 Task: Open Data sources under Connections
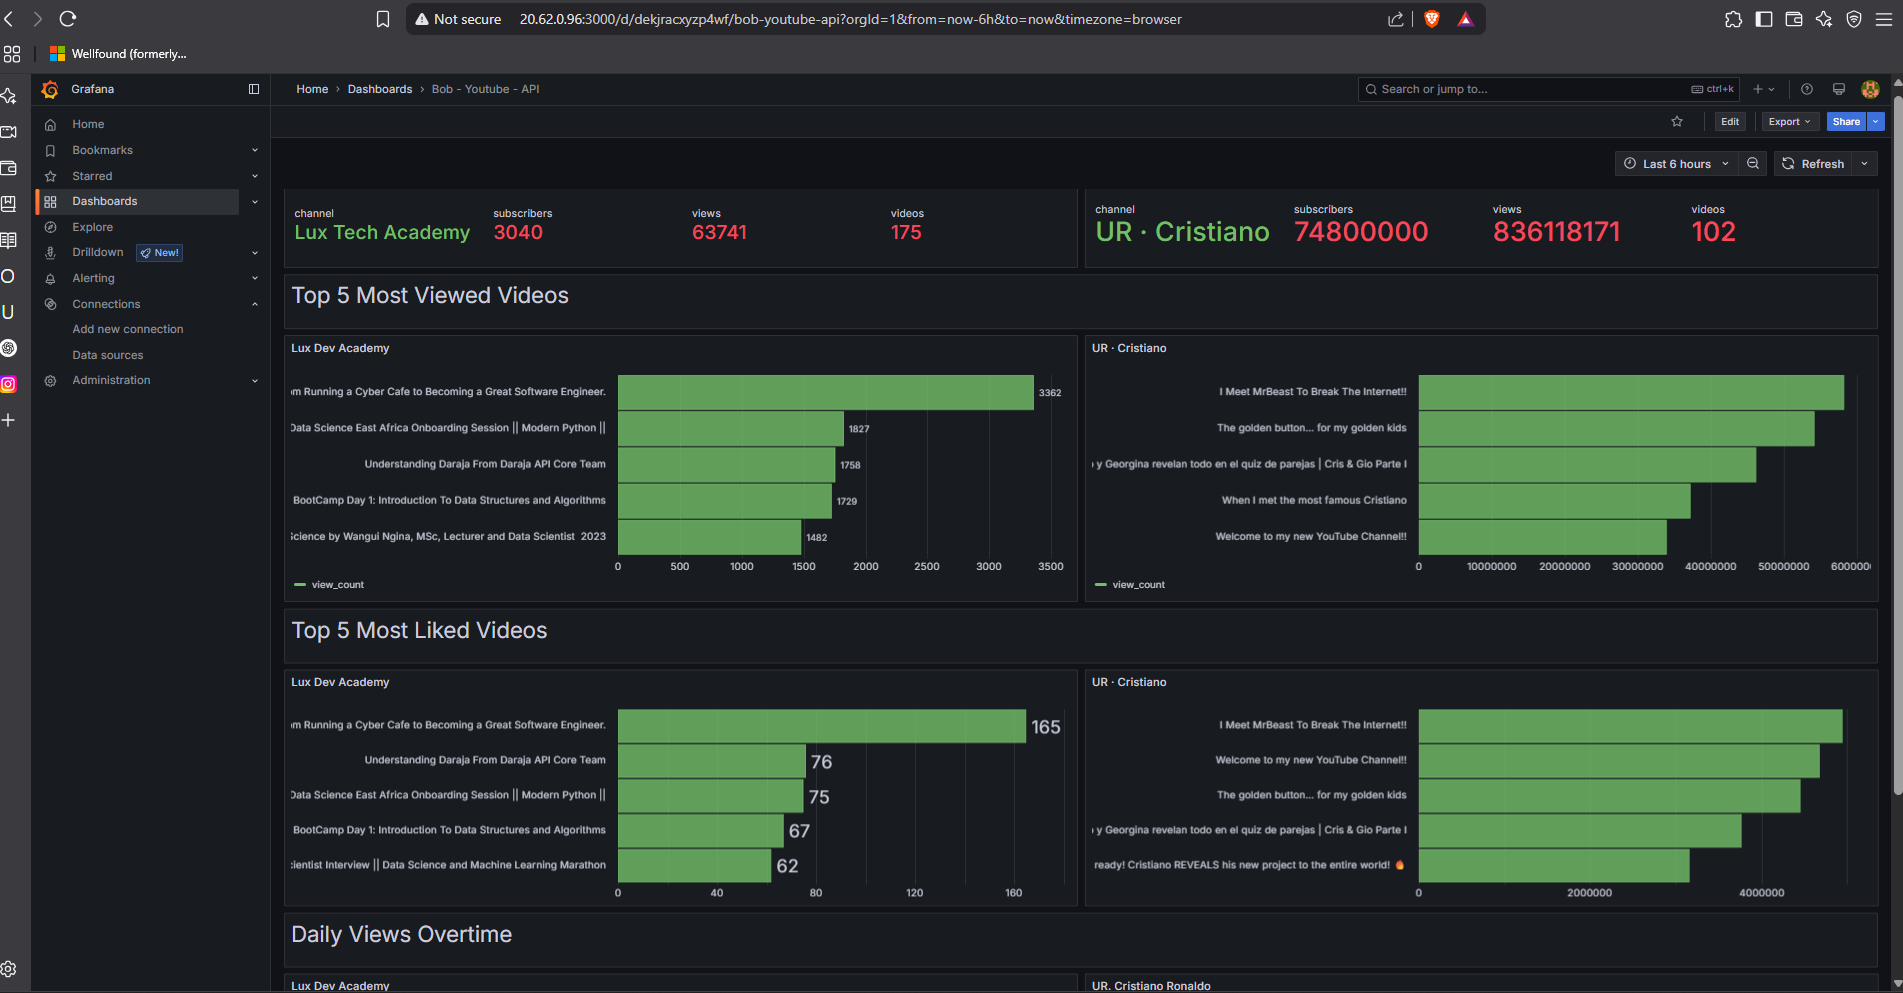[x=107, y=355]
